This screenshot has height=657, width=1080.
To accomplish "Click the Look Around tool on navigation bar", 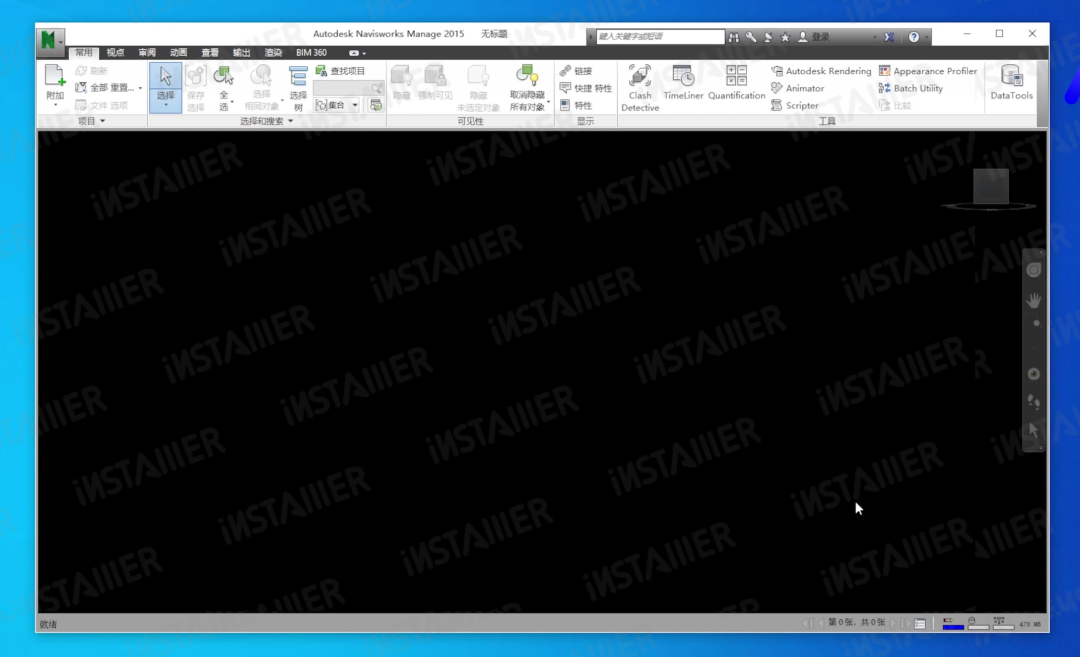I will 1034,374.
